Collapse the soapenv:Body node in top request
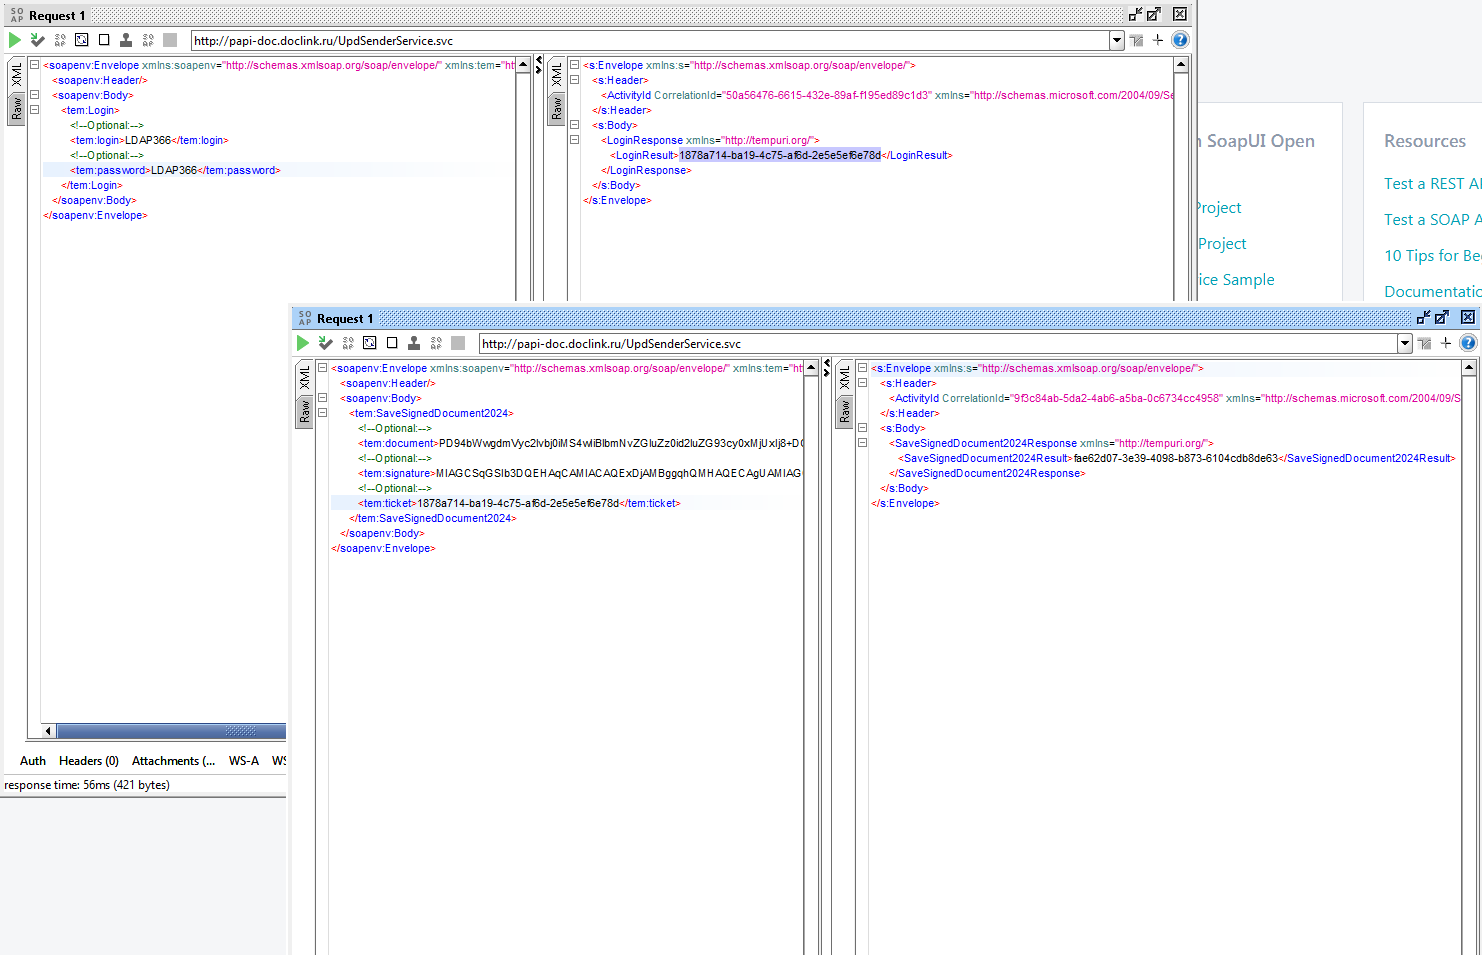The height and width of the screenshot is (955, 1482). [34, 95]
